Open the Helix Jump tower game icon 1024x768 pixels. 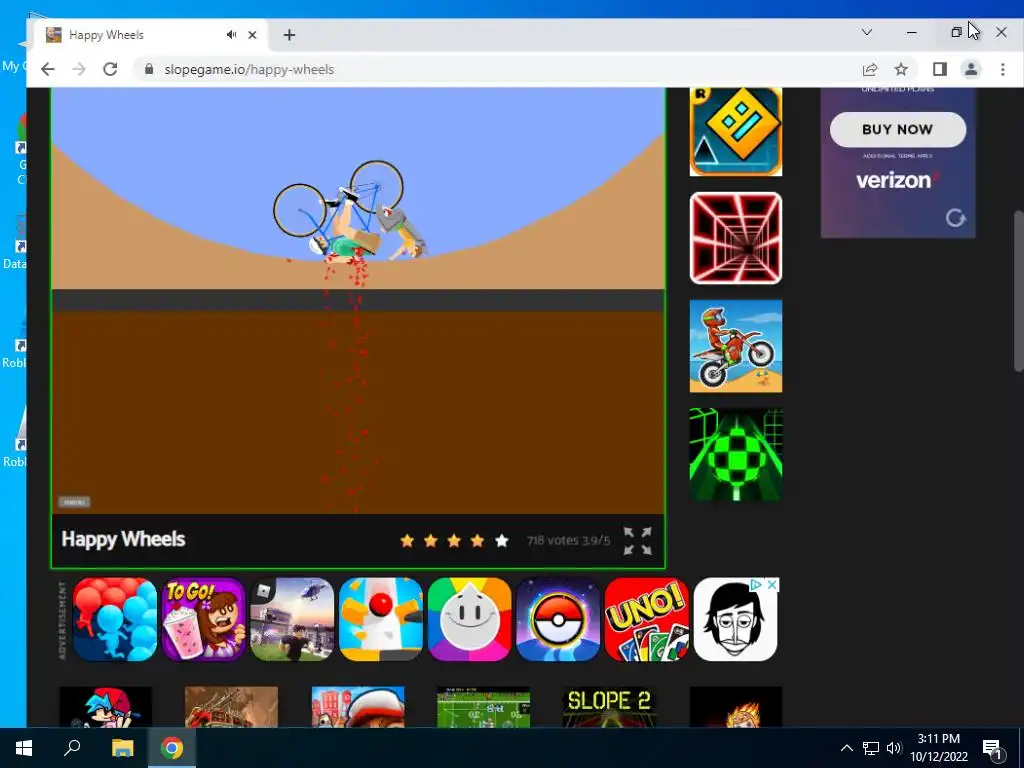coord(381,619)
